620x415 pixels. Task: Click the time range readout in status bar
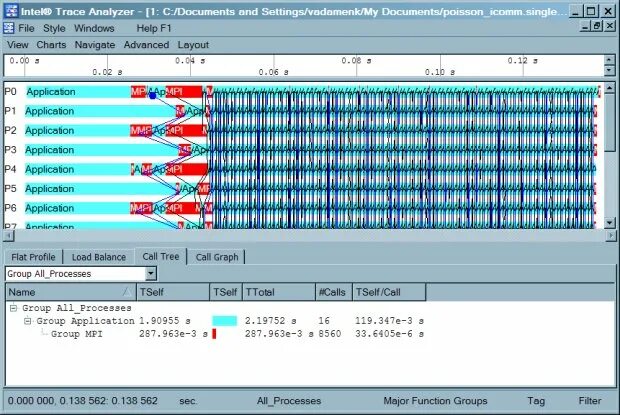[83, 401]
